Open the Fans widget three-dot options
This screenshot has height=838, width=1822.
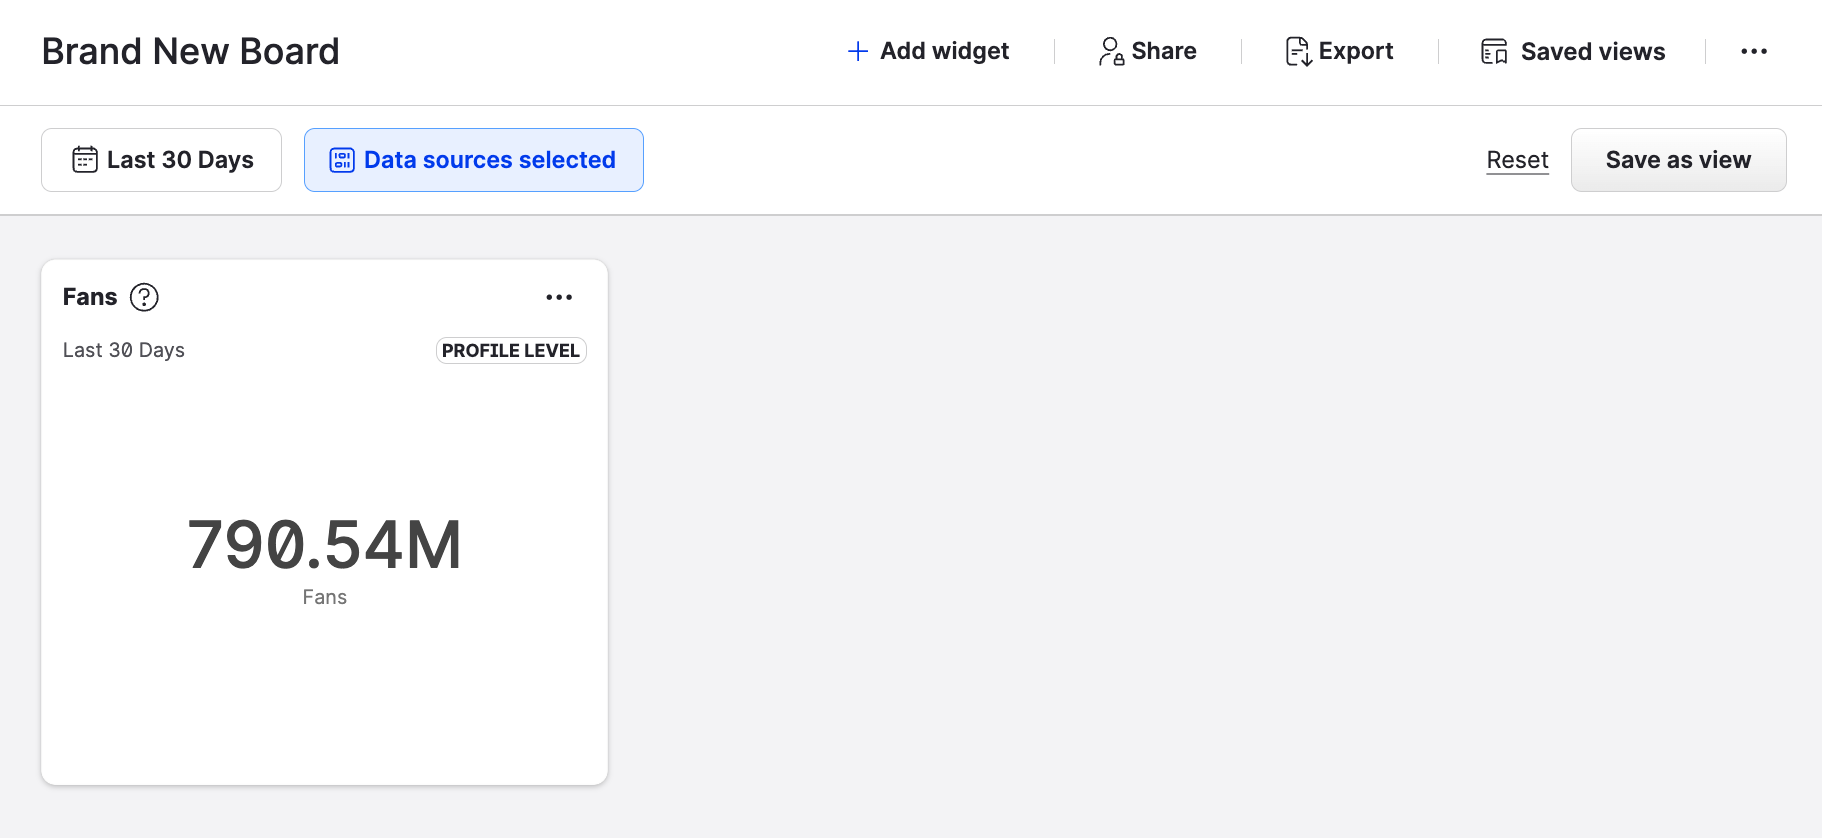pyautogui.click(x=559, y=297)
